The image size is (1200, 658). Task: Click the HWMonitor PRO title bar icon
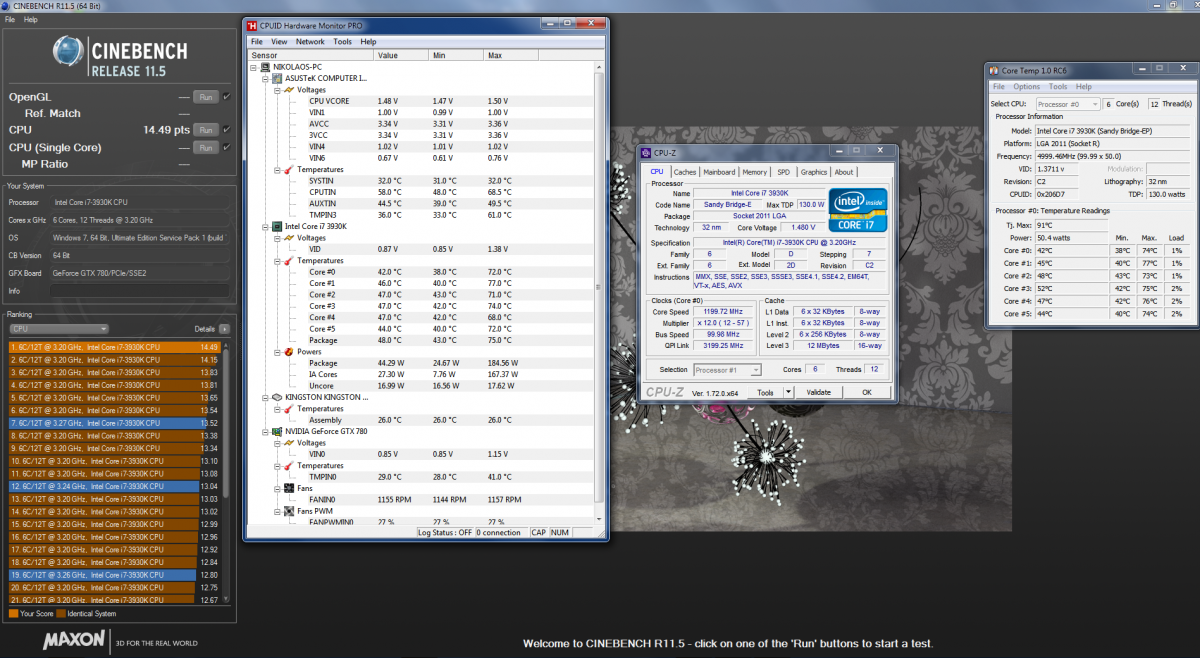point(252,26)
